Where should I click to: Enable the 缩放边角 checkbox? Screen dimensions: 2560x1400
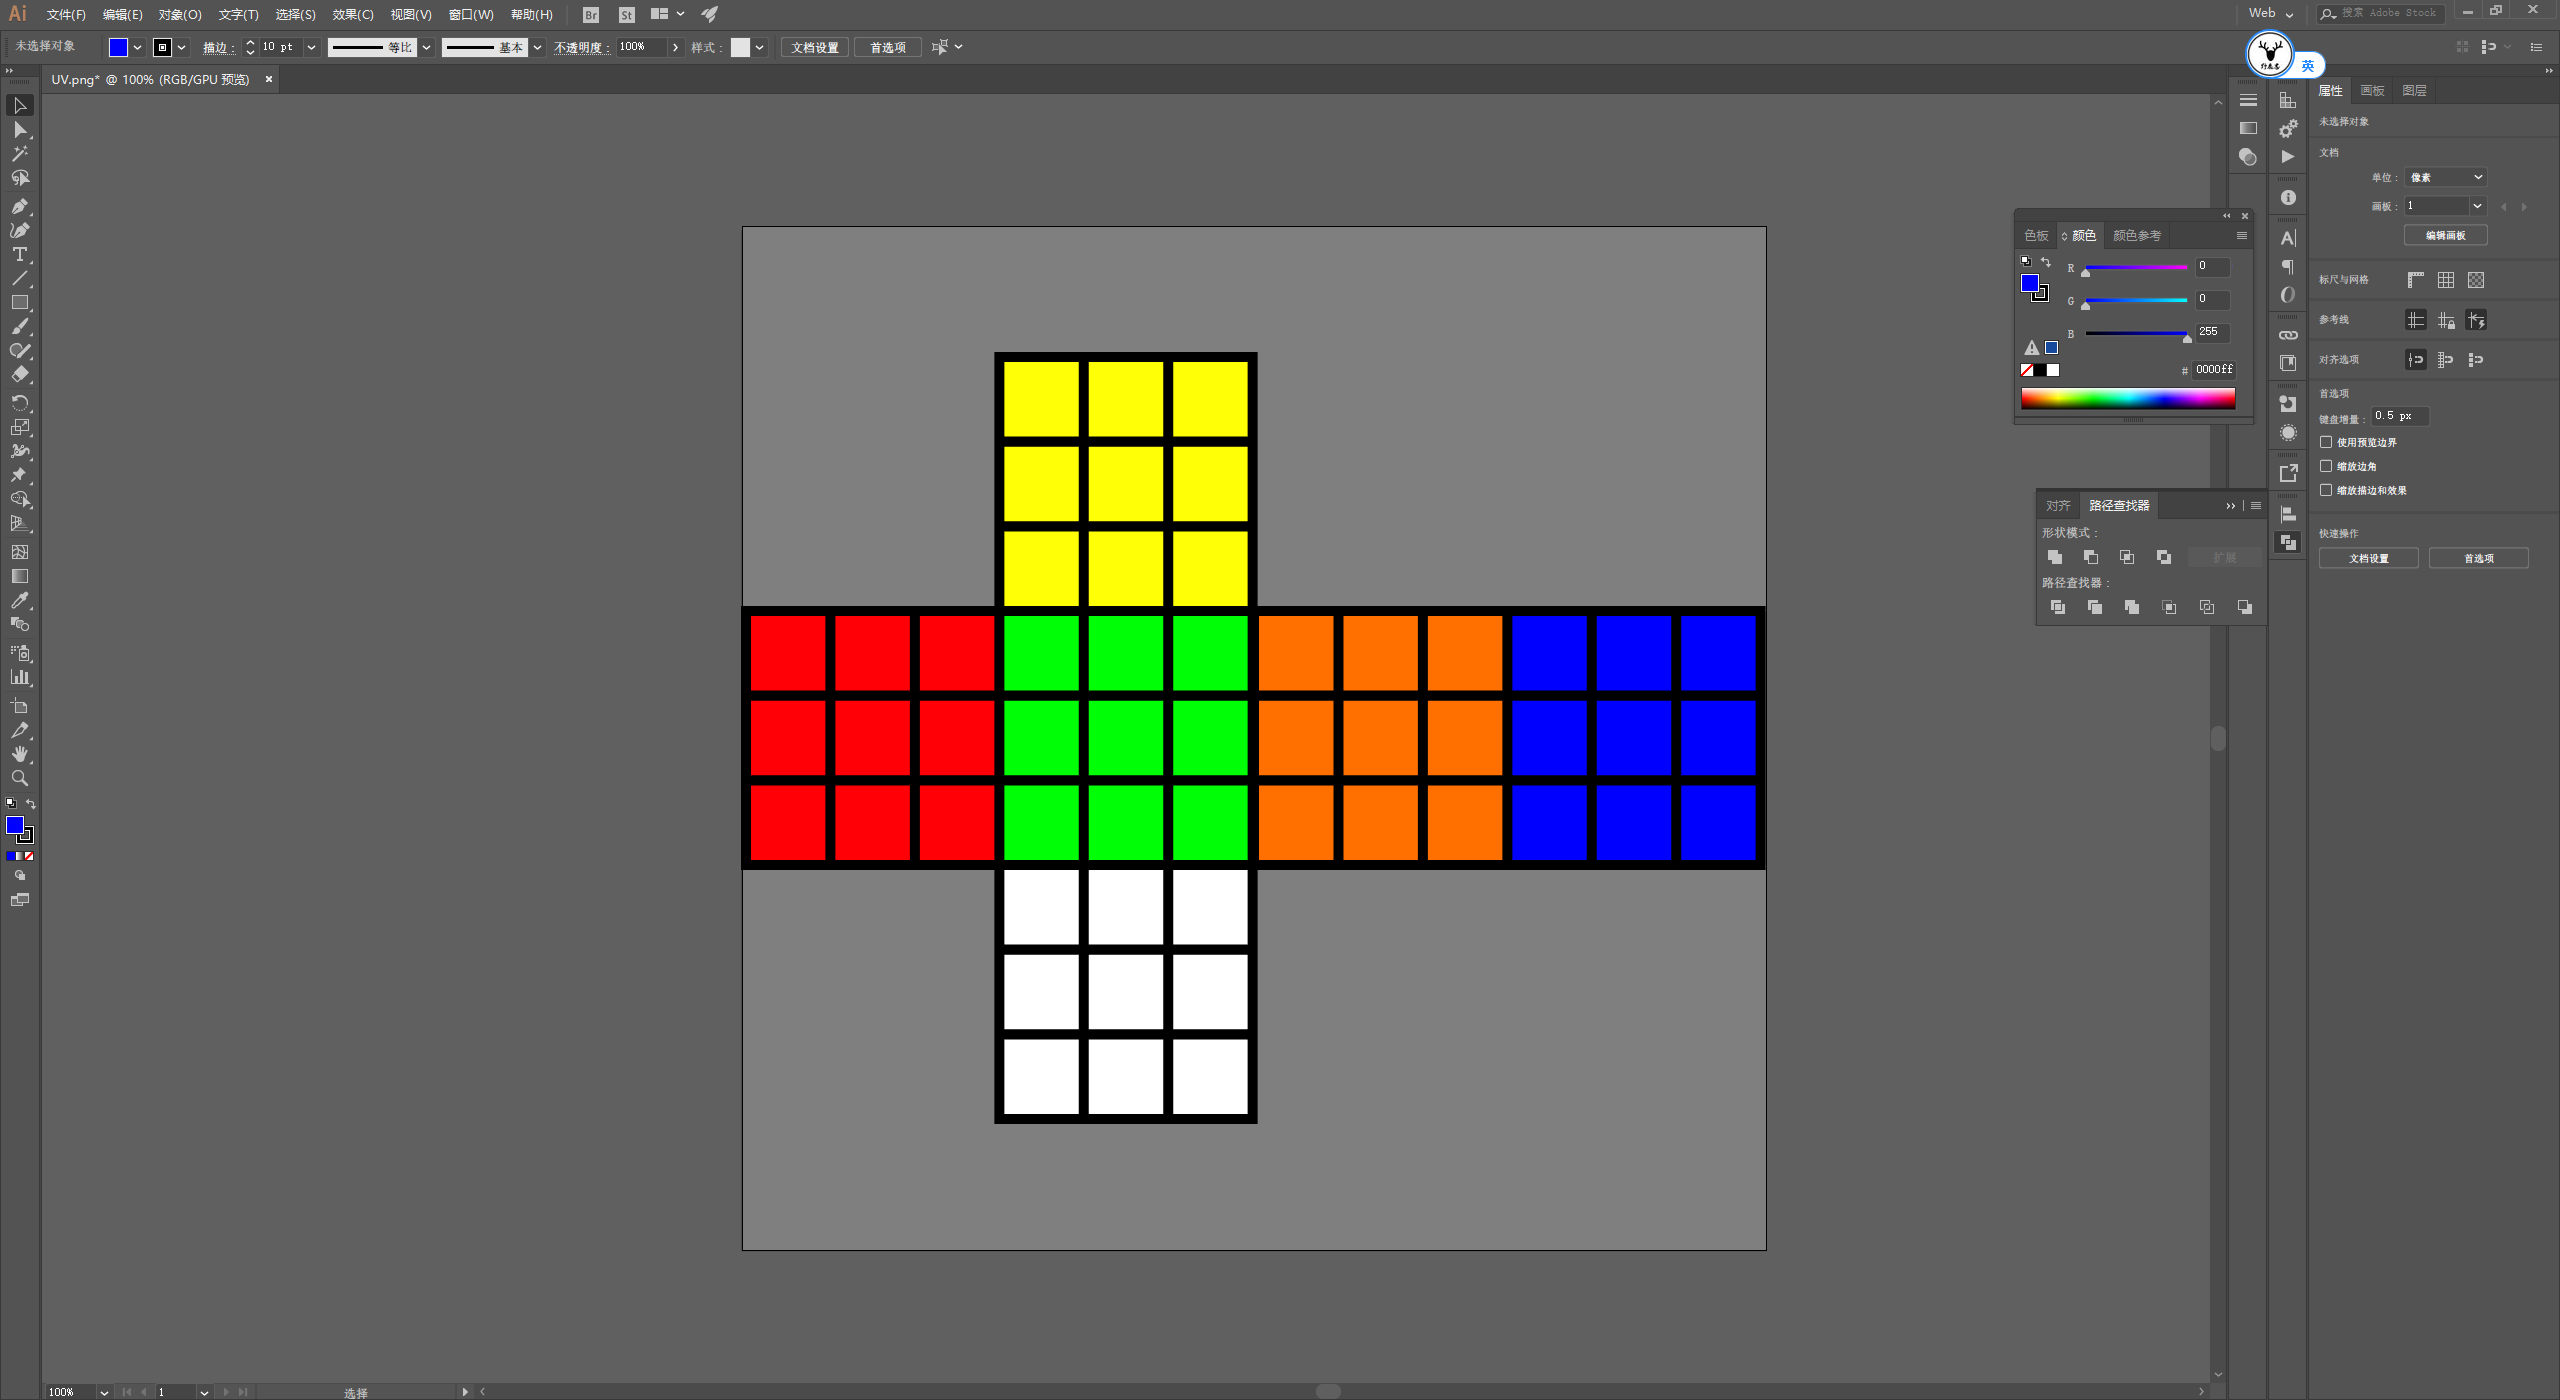click(x=2326, y=466)
